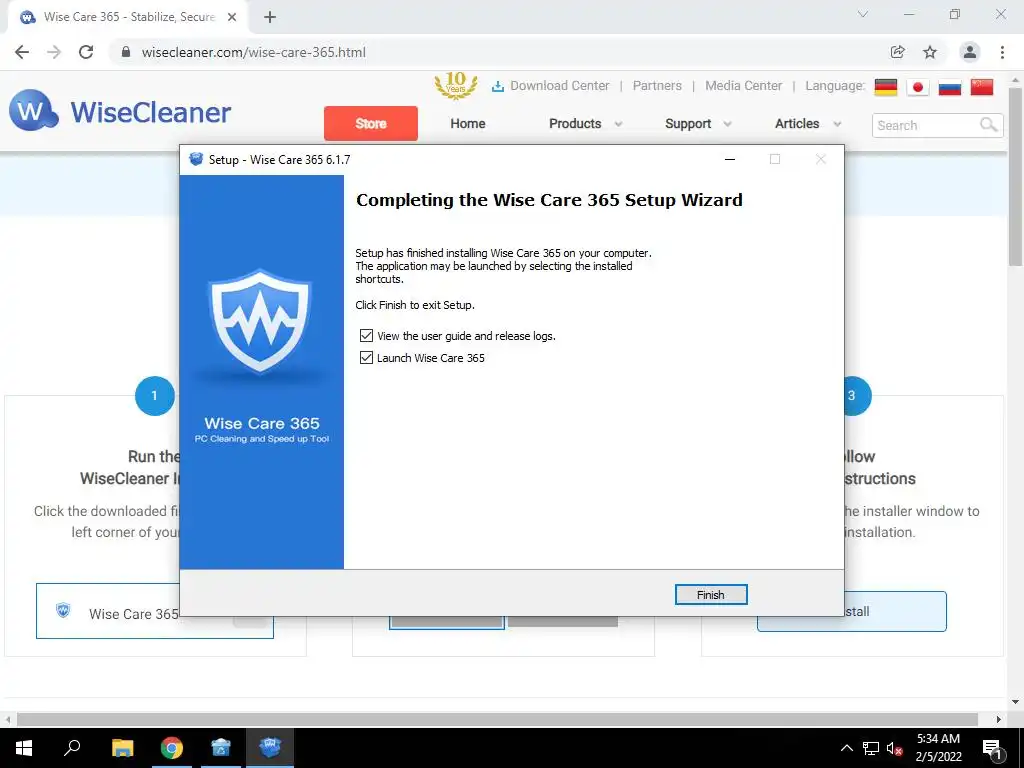Close the Wise Care 365 tab
The width and height of the screenshot is (1024, 768).
coord(232,17)
